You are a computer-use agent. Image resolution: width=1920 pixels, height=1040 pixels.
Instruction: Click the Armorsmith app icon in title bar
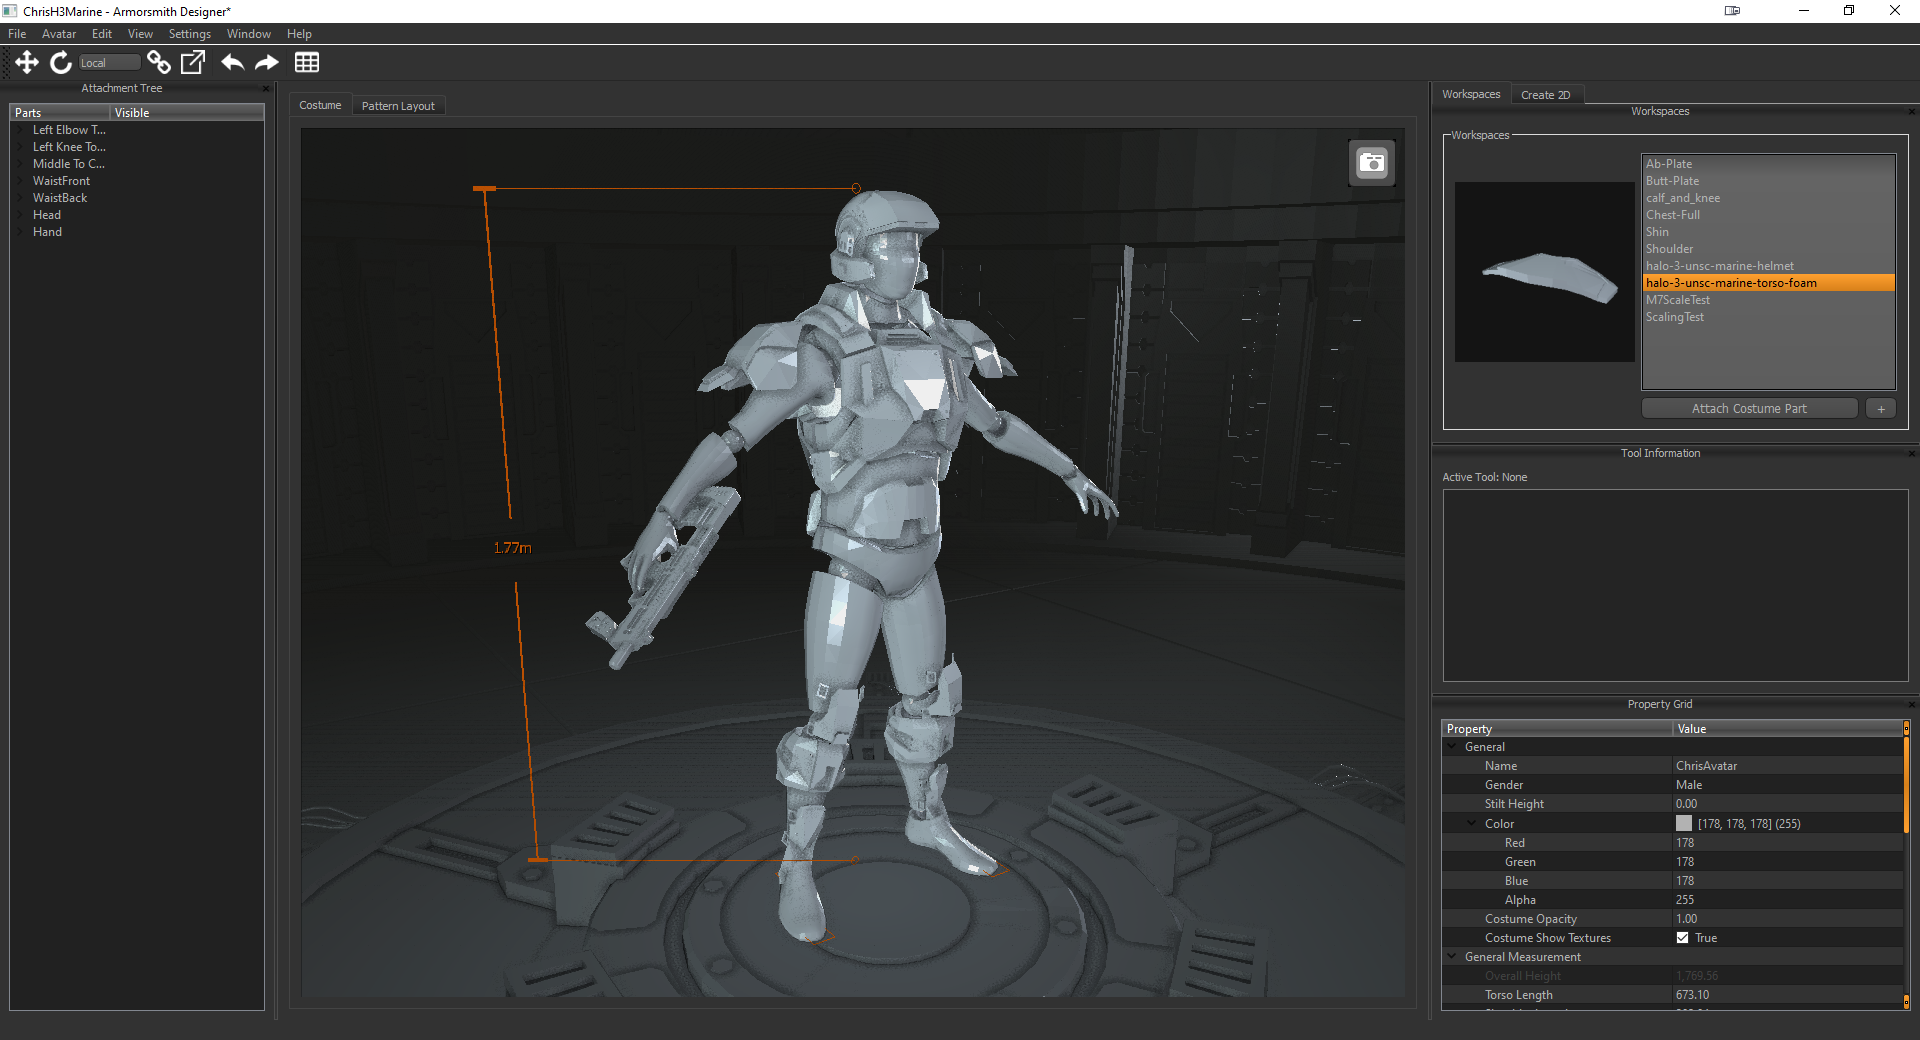[x=10, y=11]
